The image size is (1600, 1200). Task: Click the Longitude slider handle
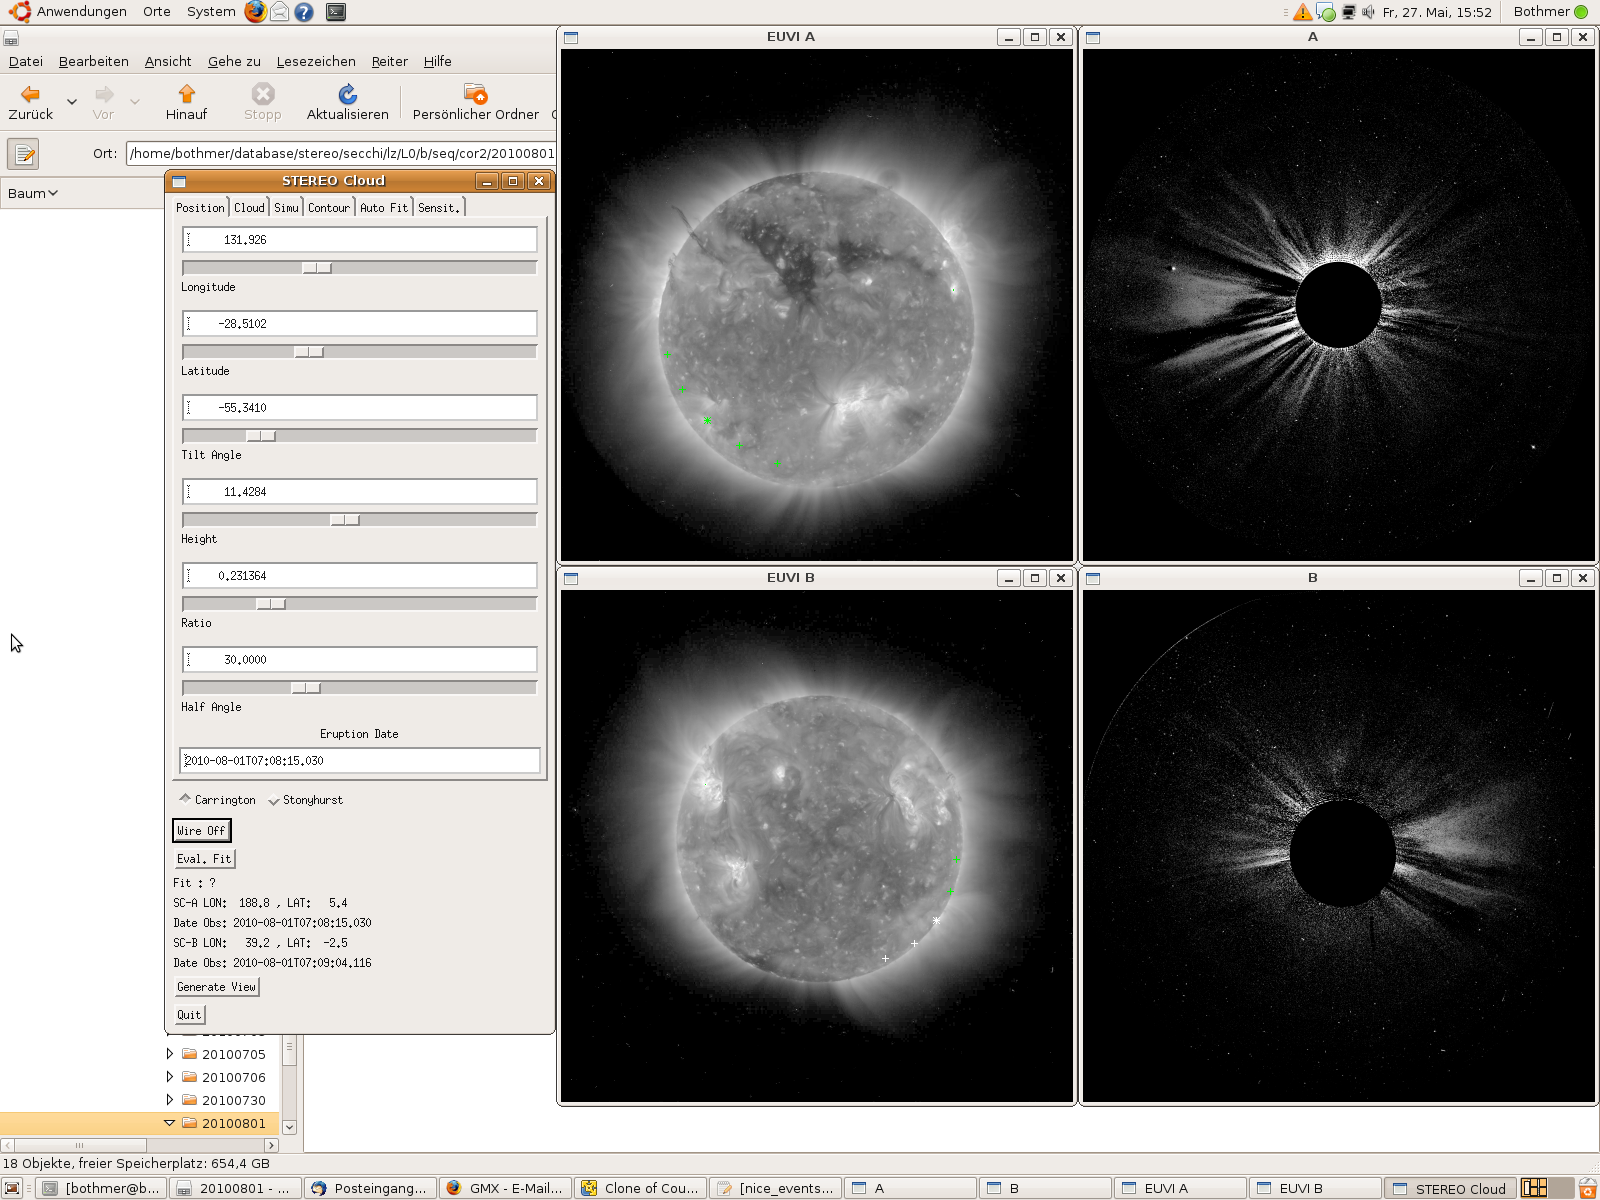317,268
